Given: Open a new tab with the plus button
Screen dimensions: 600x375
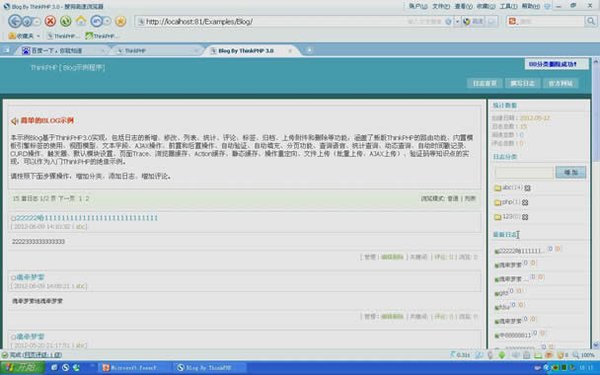Looking at the screenshot, I should [309, 50].
